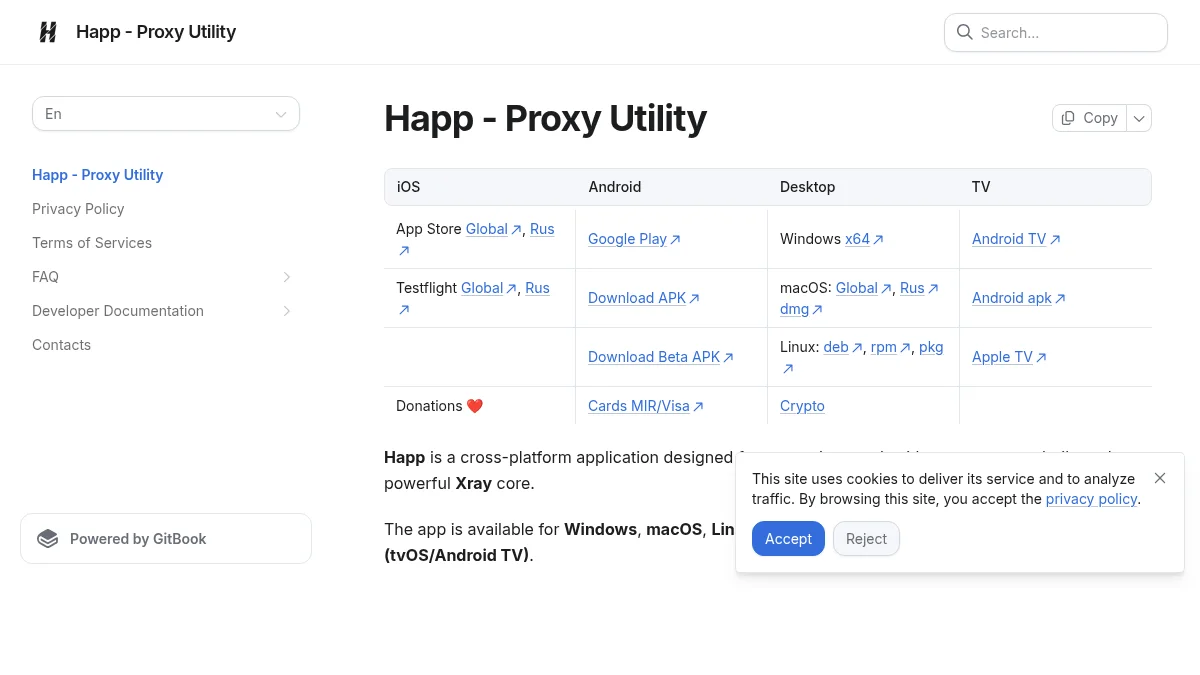
Task: Click the Happ logo icon in header
Action: pos(48,32)
